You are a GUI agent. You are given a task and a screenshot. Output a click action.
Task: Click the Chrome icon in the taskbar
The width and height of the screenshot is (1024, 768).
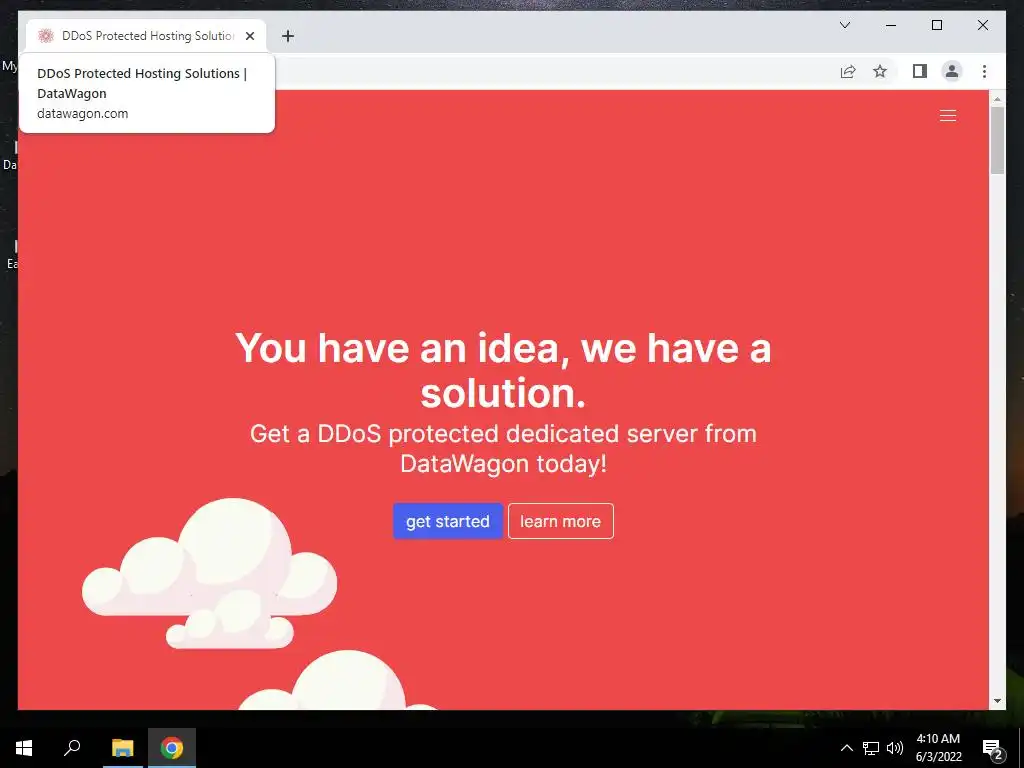(172, 748)
